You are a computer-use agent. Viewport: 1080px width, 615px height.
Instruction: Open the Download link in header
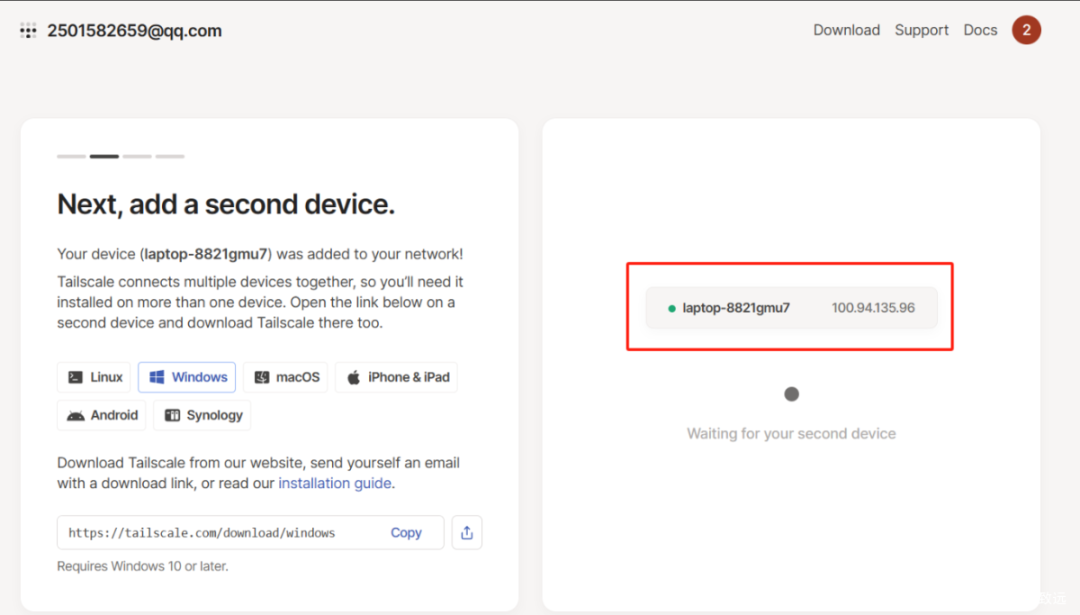847,30
